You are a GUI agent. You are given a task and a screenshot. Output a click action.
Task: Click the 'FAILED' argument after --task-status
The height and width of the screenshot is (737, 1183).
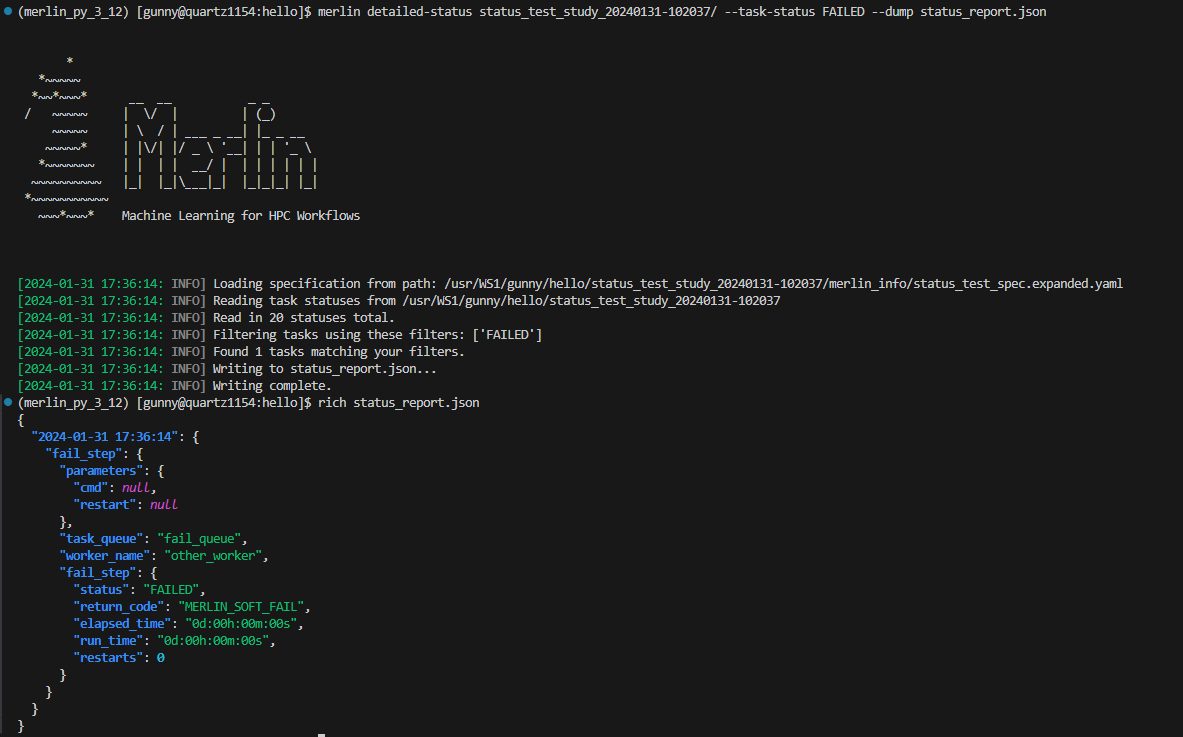tap(843, 12)
